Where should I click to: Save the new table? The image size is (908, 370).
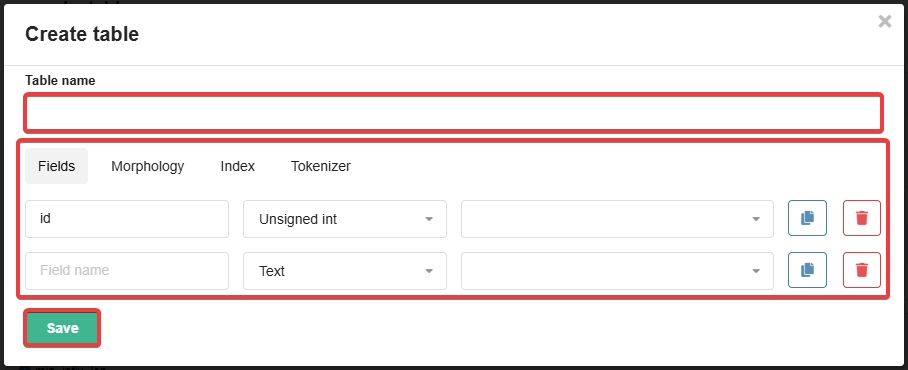click(62, 328)
